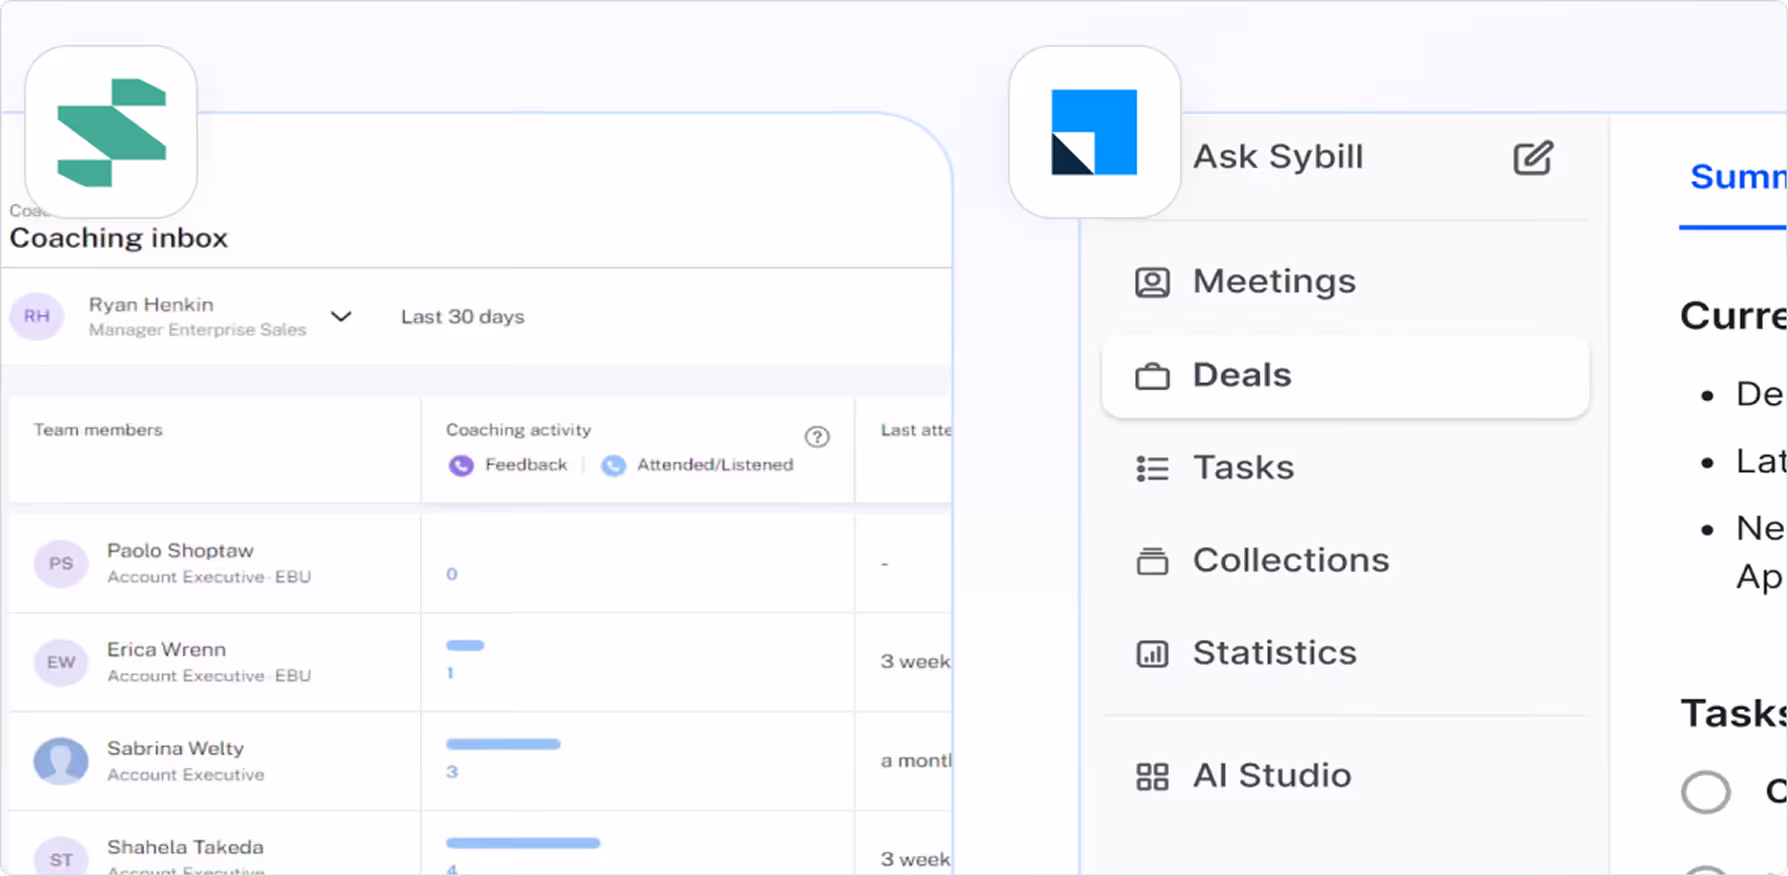This screenshot has width=1788, height=876.
Task: Click the Meetings person icon
Action: (1152, 282)
